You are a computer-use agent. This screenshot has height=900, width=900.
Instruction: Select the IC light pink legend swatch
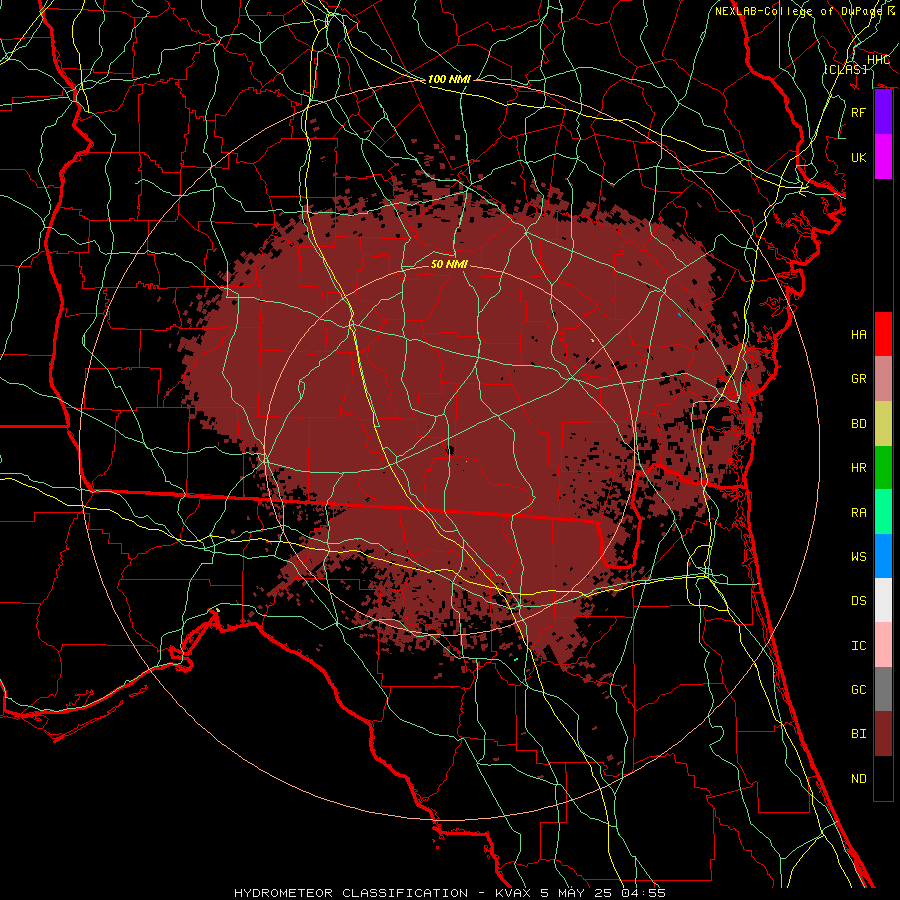(x=883, y=645)
